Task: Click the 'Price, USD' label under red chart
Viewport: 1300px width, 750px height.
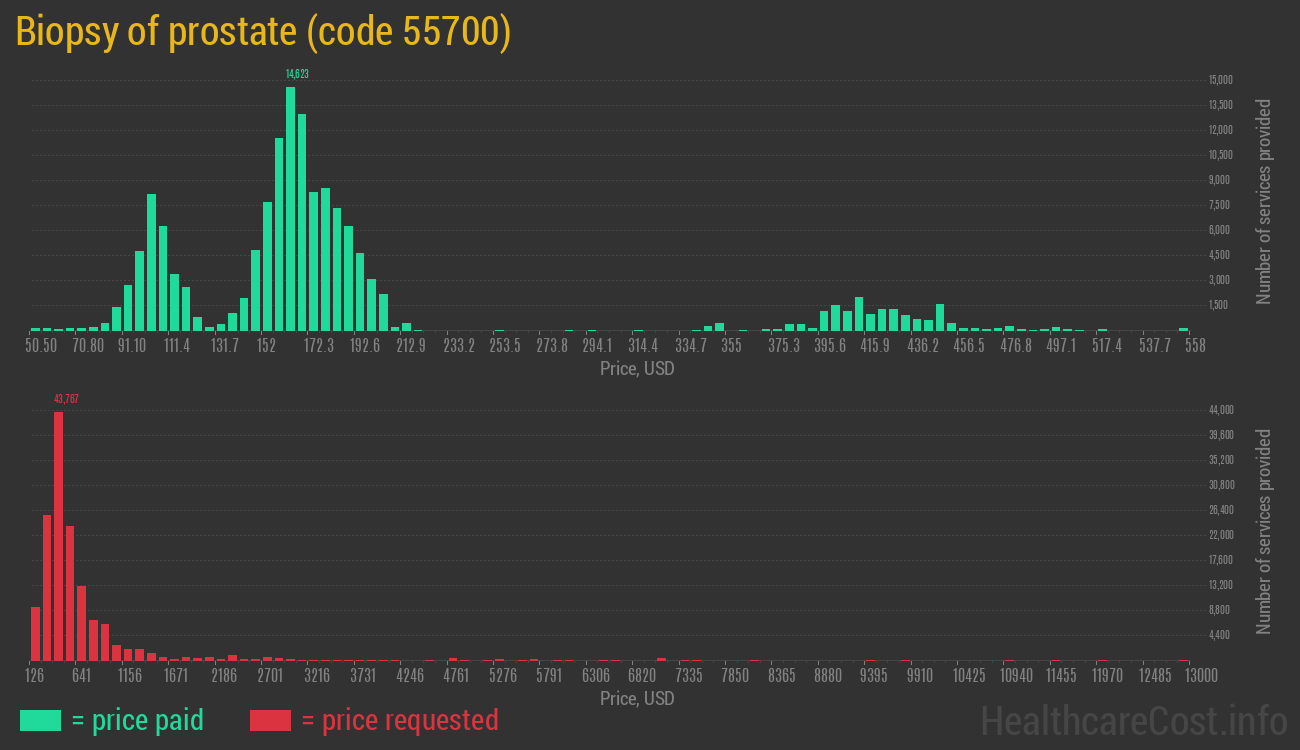Action: click(x=637, y=698)
